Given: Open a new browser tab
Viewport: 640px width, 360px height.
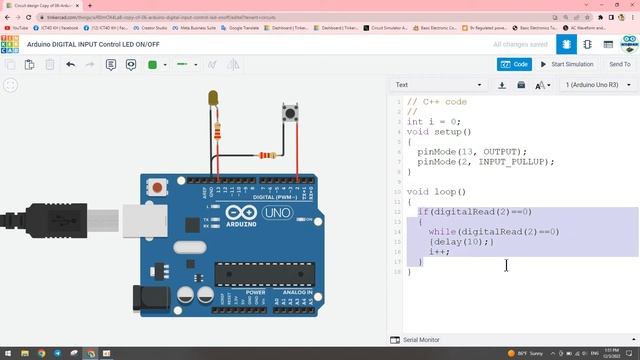Looking at the screenshot, I should (x=90, y=6).
